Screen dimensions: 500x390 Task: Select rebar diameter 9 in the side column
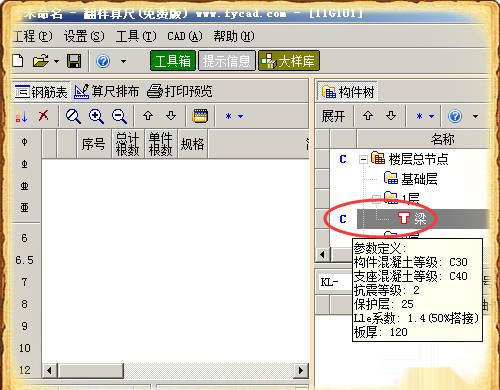(x=24, y=326)
